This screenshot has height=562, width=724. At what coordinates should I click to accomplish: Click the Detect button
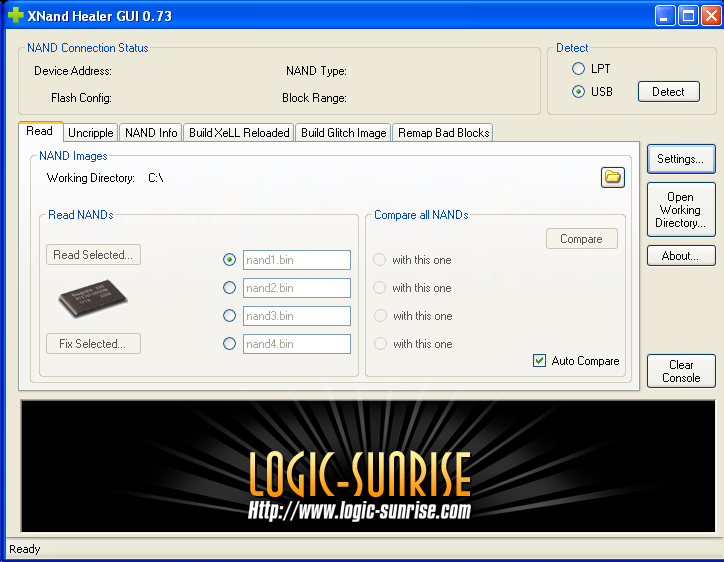[669, 91]
